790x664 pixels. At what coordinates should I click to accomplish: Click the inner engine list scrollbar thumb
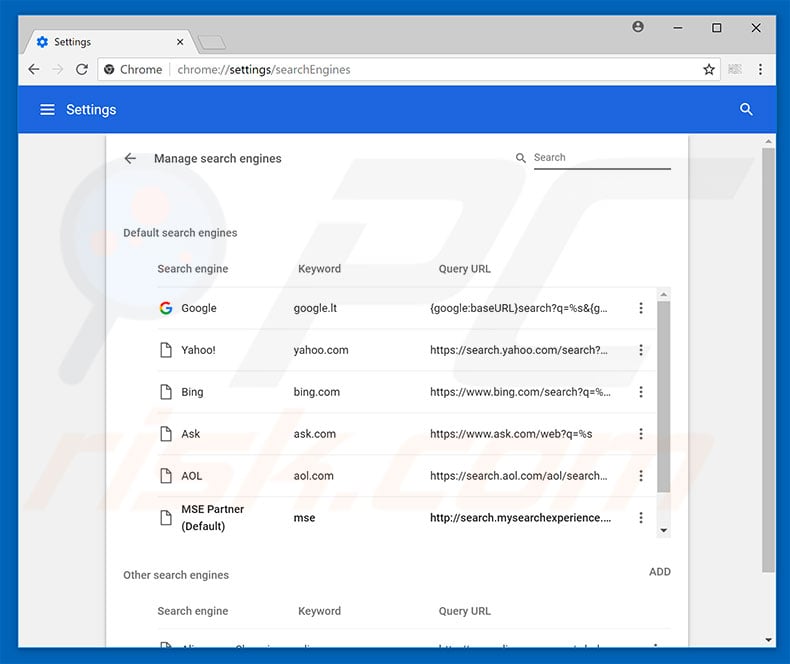pyautogui.click(x=664, y=396)
